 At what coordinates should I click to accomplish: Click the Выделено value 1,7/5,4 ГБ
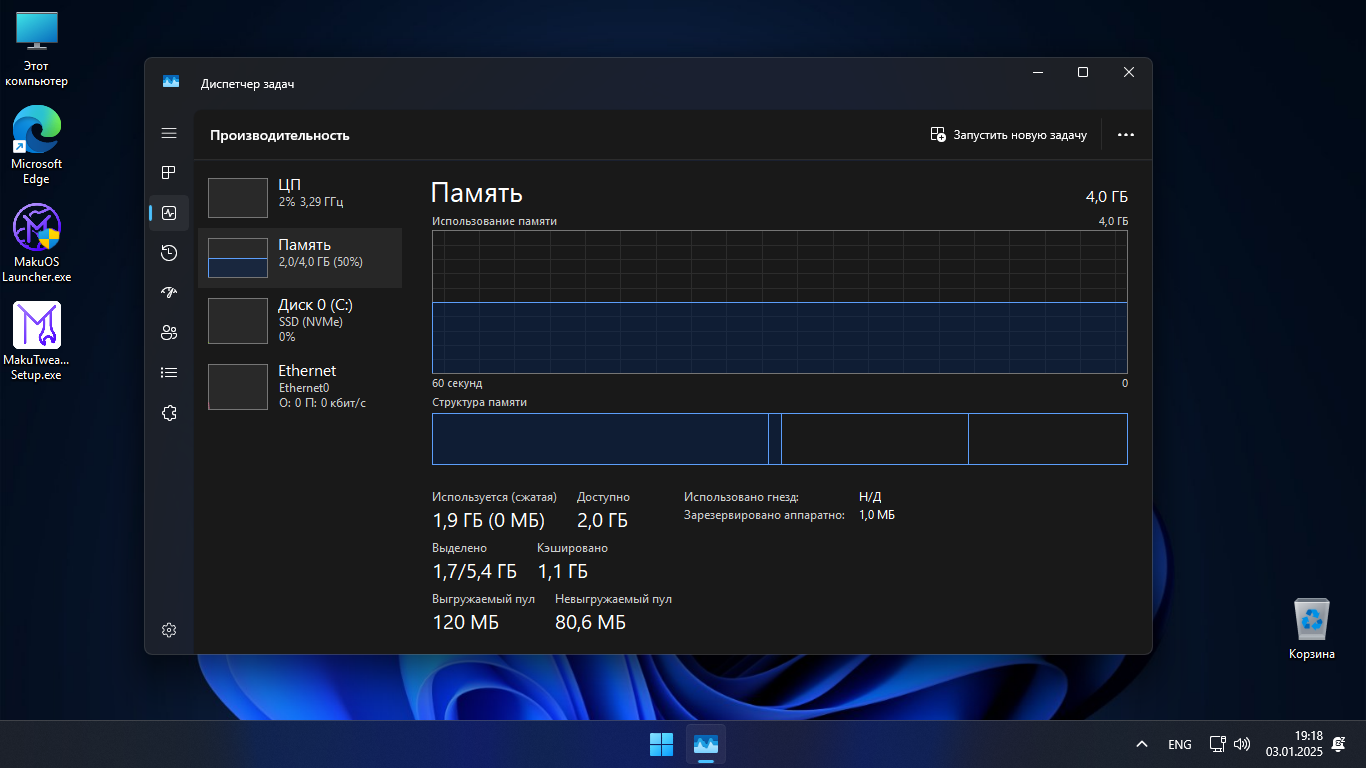pyautogui.click(x=475, y=571)
